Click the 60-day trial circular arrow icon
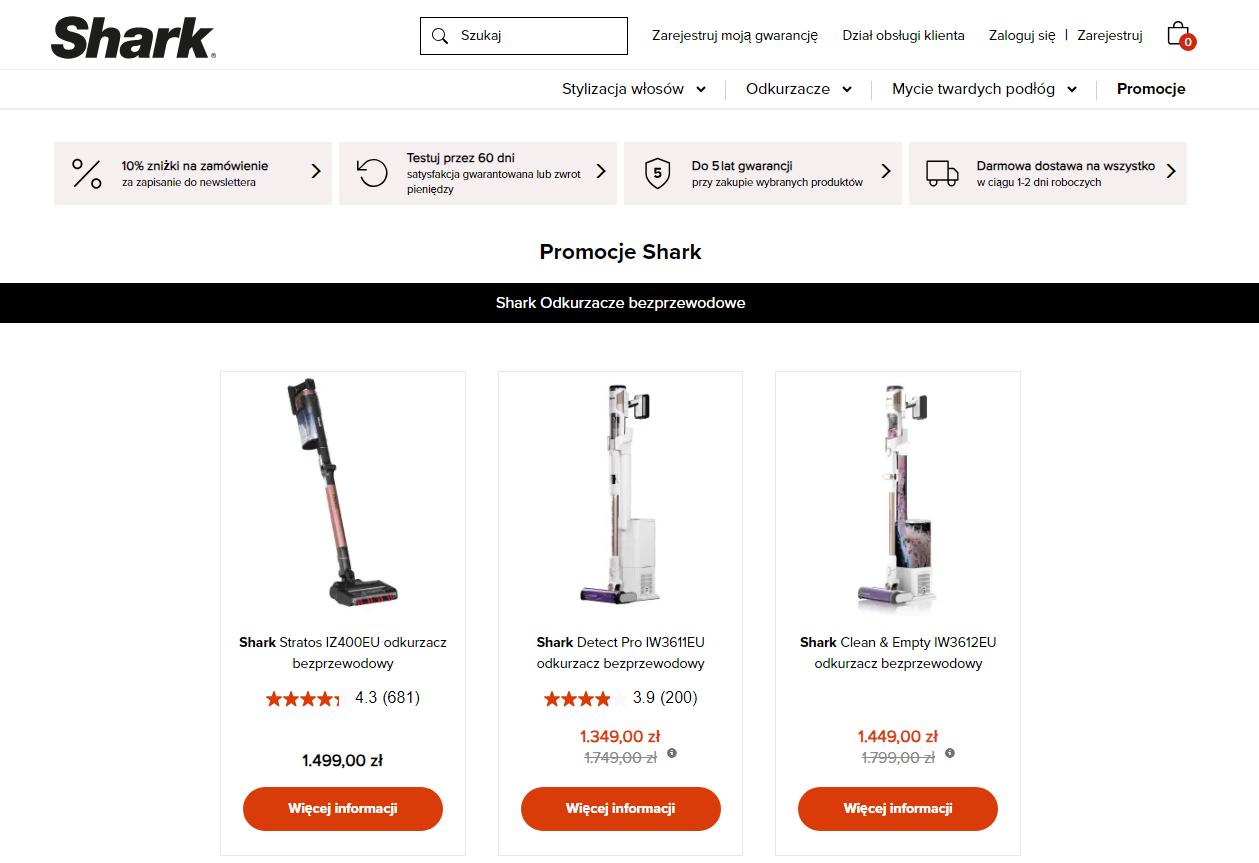The width and height of the screenshot is (1259, 863). 372,173
